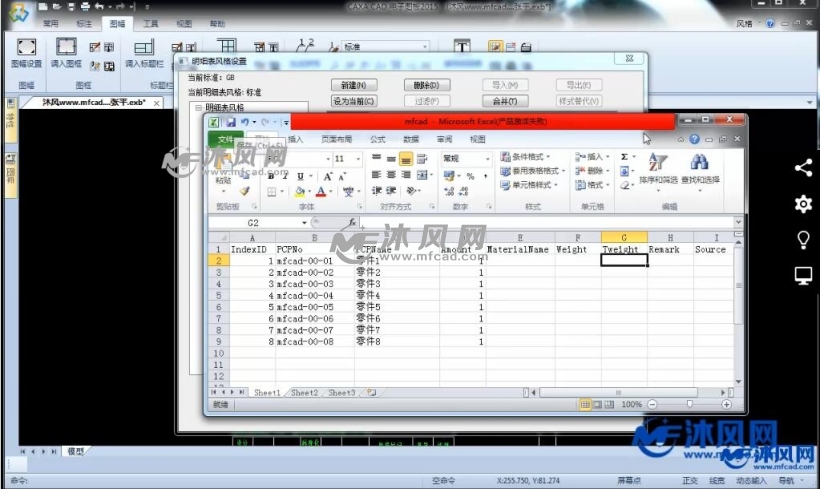Click the Merge and Center icon
This screenshot has height=489, width=820.
(422, 175)
